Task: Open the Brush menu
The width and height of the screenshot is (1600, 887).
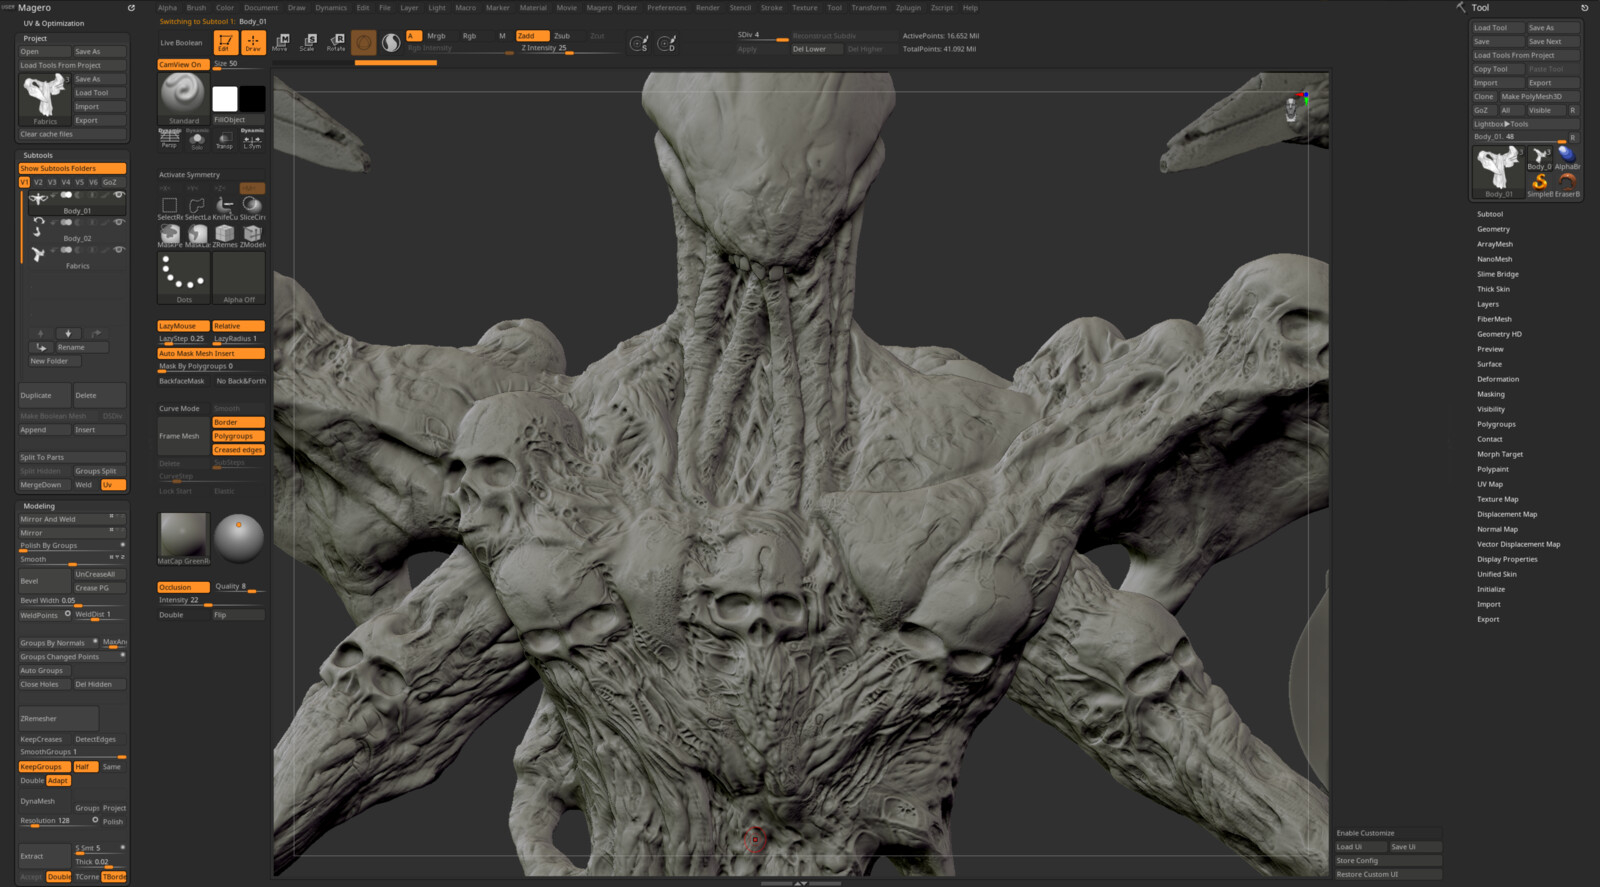Action: (196, 8)
